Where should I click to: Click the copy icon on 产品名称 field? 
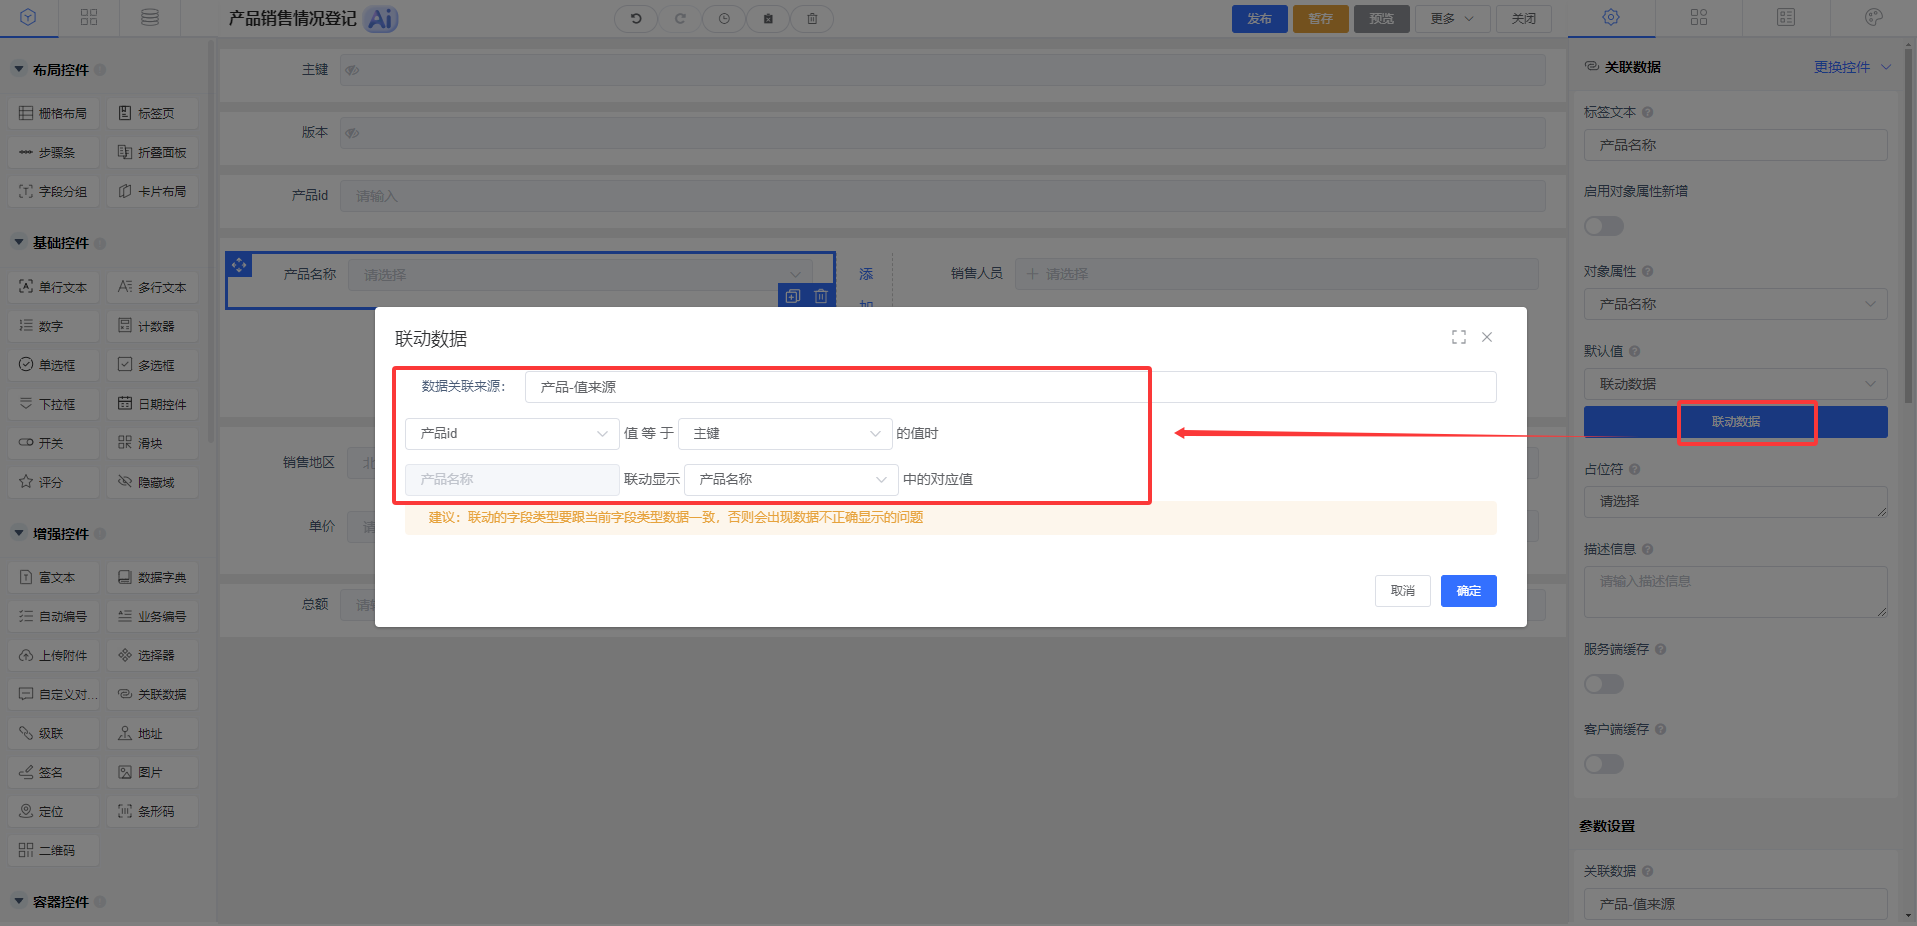[x=793, y=296]
